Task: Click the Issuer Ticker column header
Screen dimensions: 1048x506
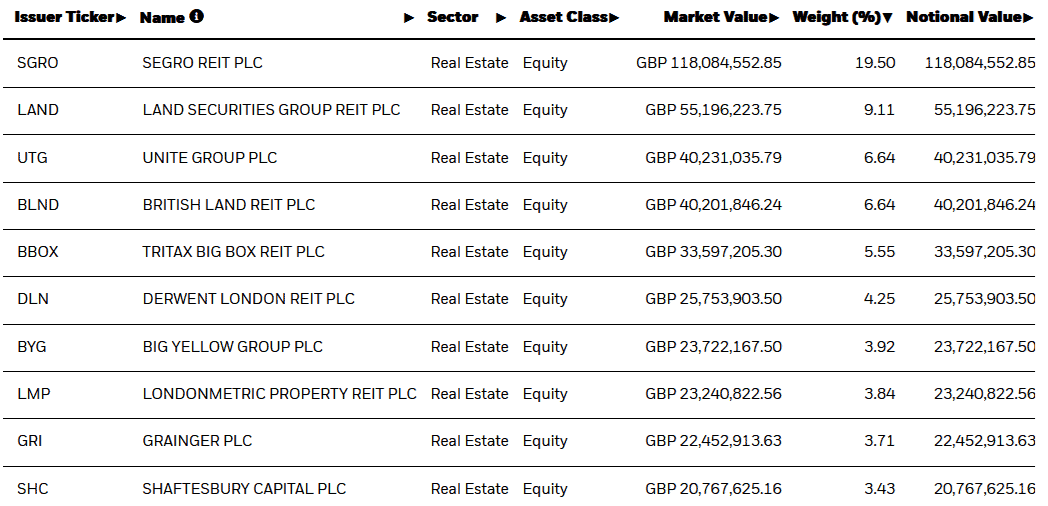Action: (x=65, y=18)
